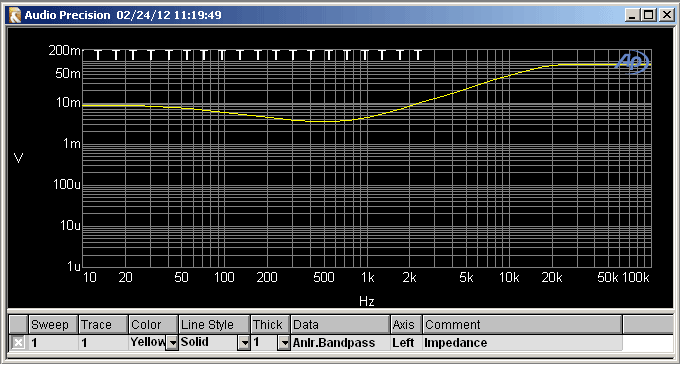The height and width of the screenshot is (365, 680).
Task: Click the Audio Precision title bar icon
Action: tap(15, 15)
